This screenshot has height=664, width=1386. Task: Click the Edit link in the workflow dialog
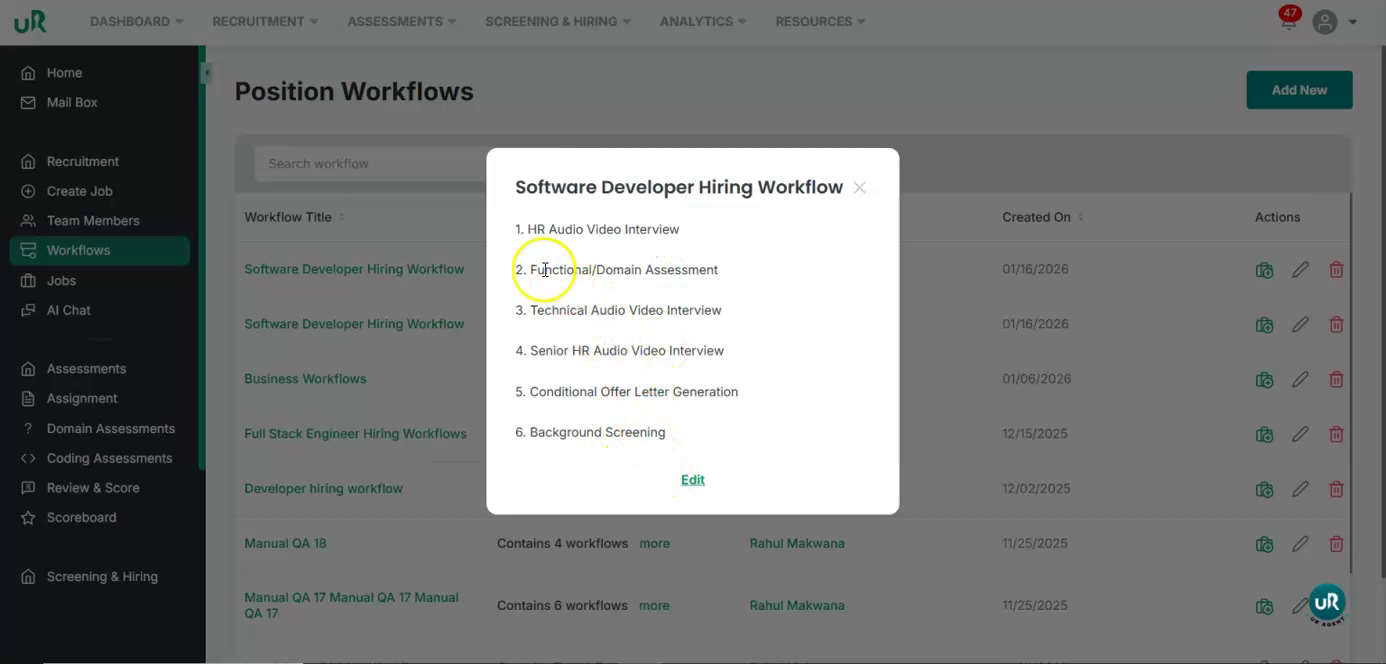[x=692, y=480]
